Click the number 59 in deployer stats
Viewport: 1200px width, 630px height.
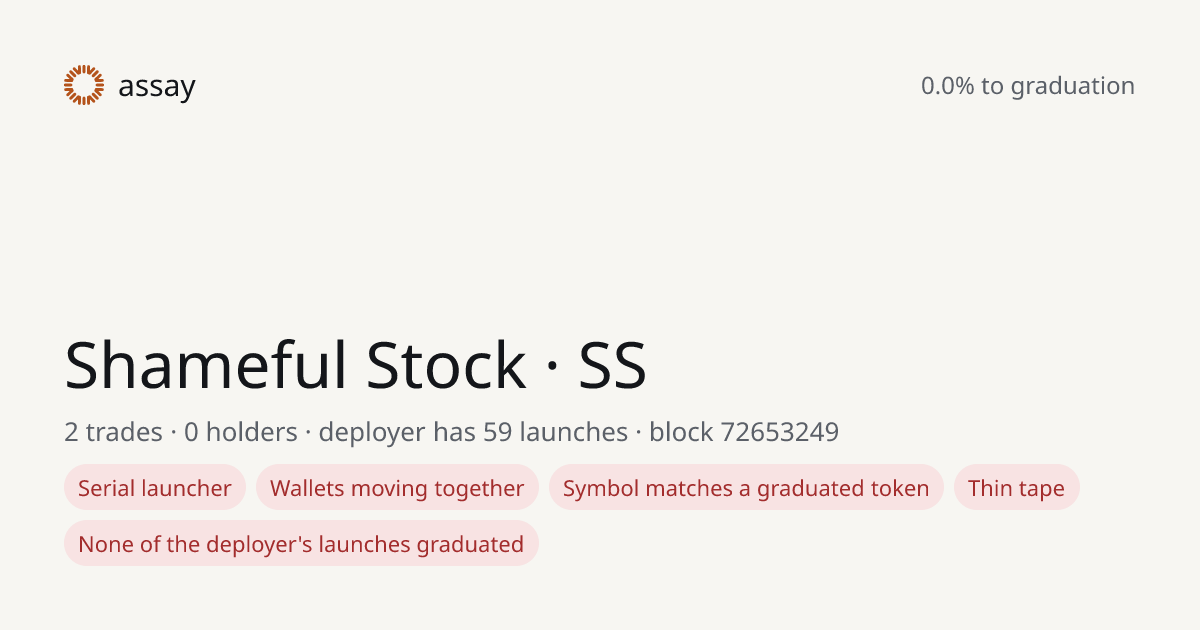coord(498,432)
